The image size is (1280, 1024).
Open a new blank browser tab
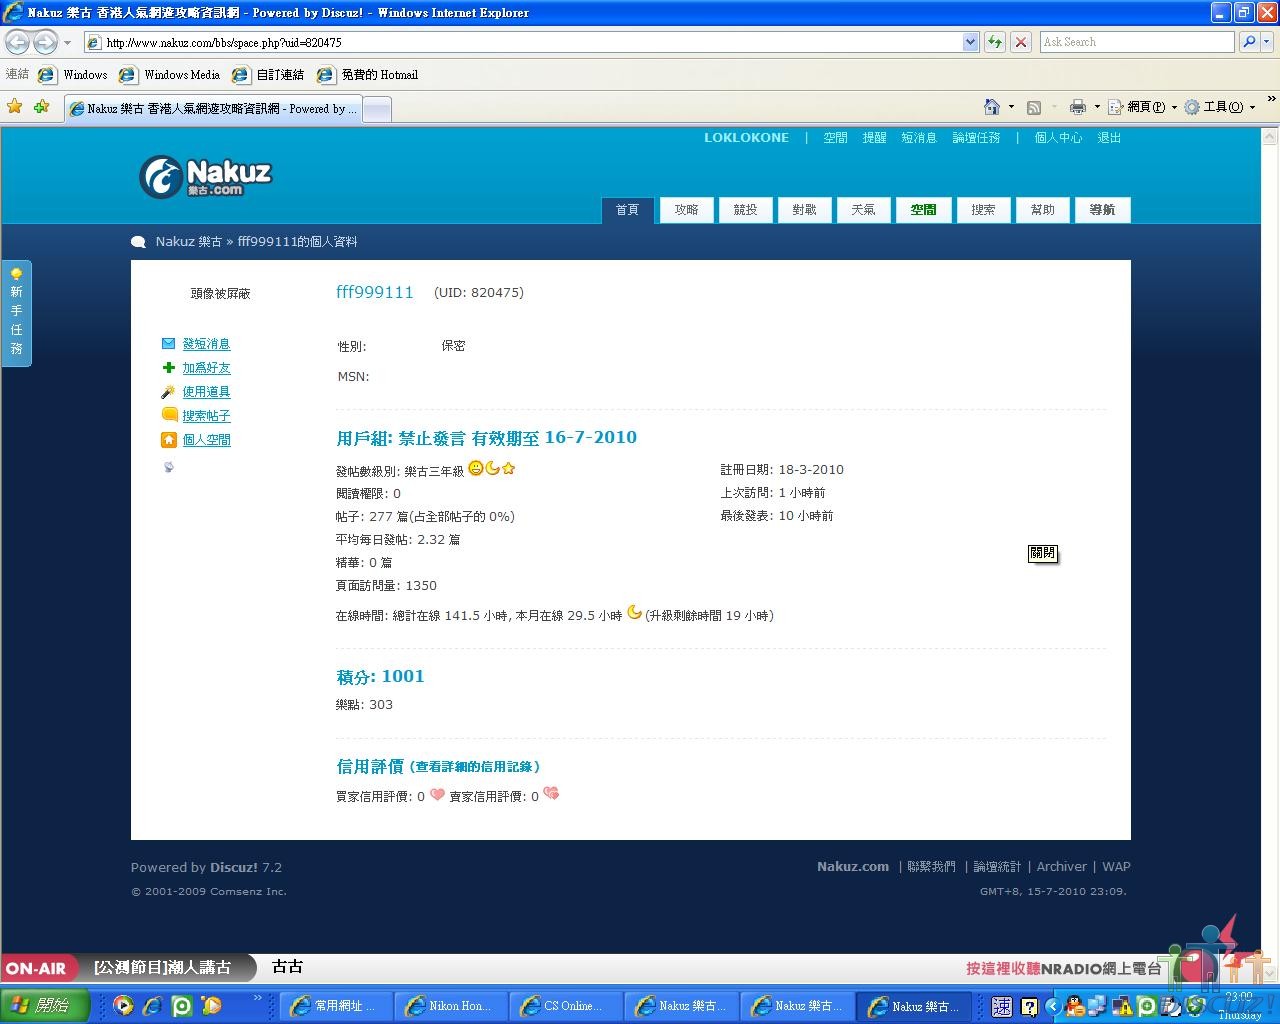377,109
